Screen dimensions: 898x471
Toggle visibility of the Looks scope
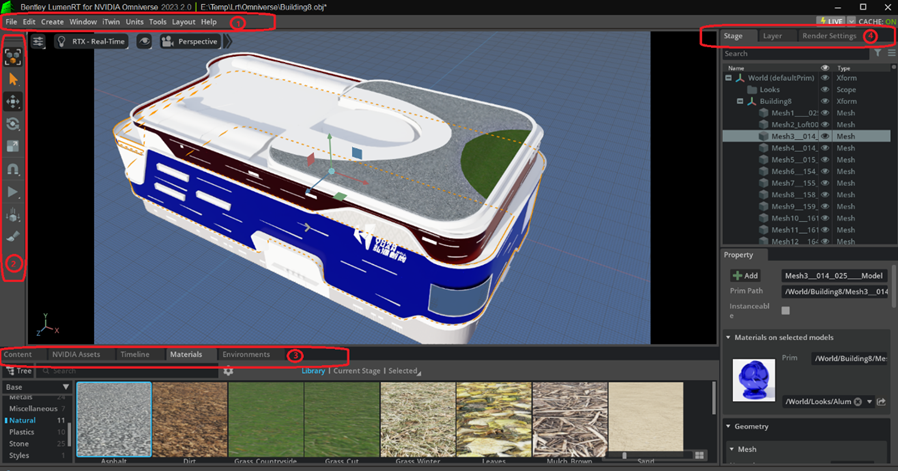825,89
